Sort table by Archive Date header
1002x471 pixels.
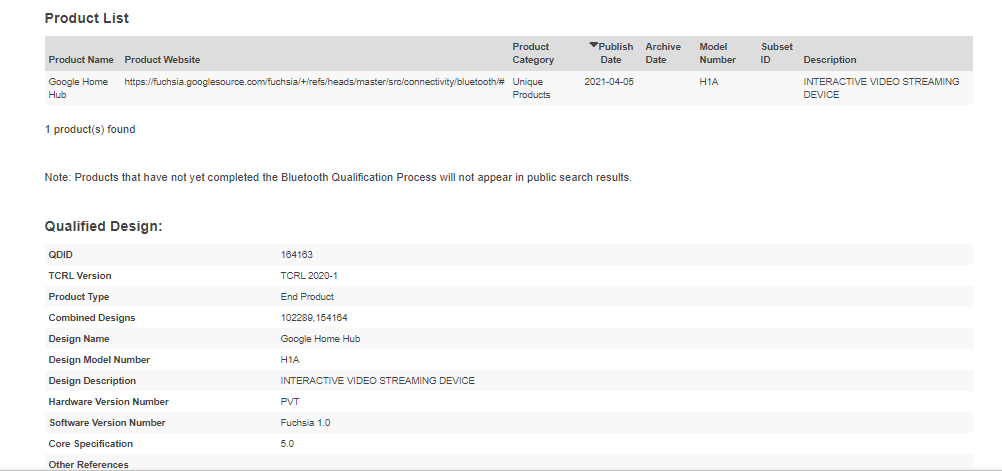click(663, 53)
